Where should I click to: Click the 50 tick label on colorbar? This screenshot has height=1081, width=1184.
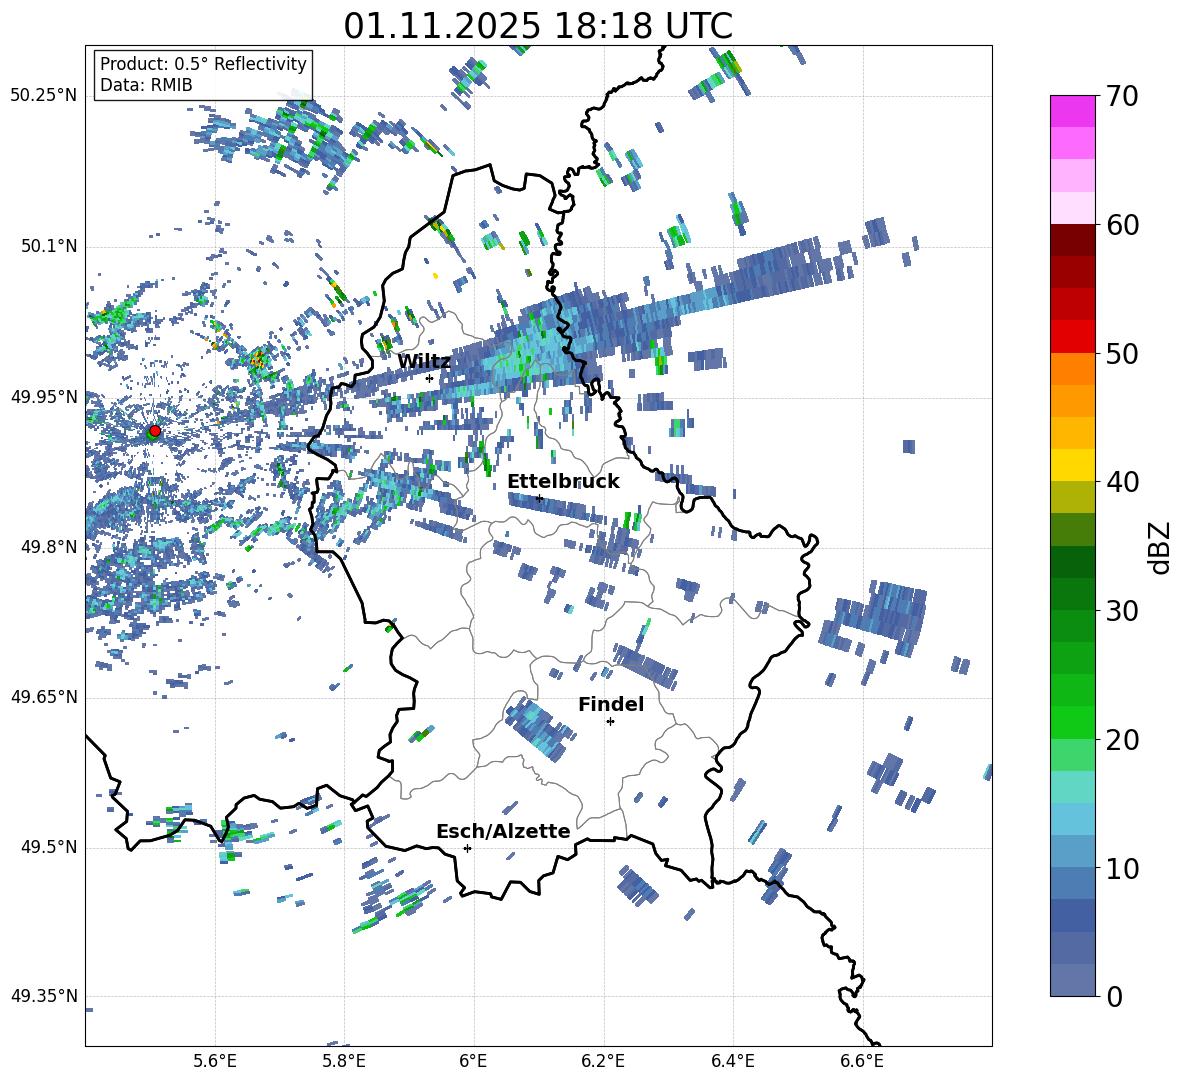point(1122,354)
